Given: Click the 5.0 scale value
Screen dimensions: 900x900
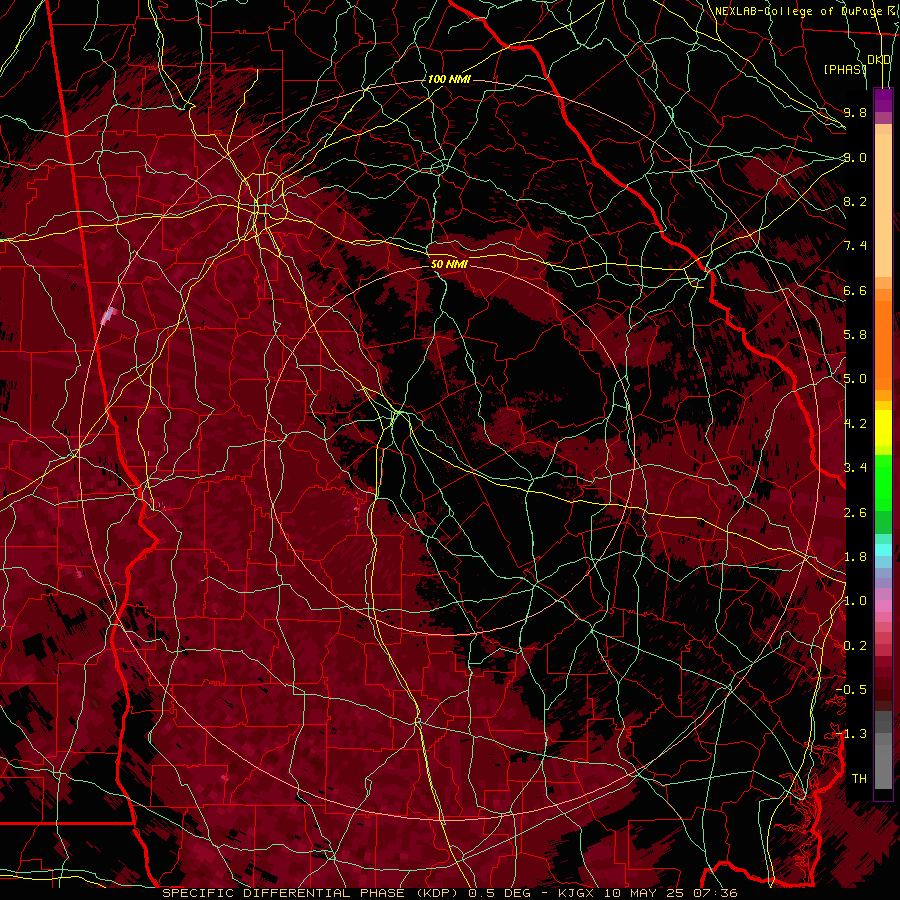Looking at the screenshot, I should click(x=855, y=379).
